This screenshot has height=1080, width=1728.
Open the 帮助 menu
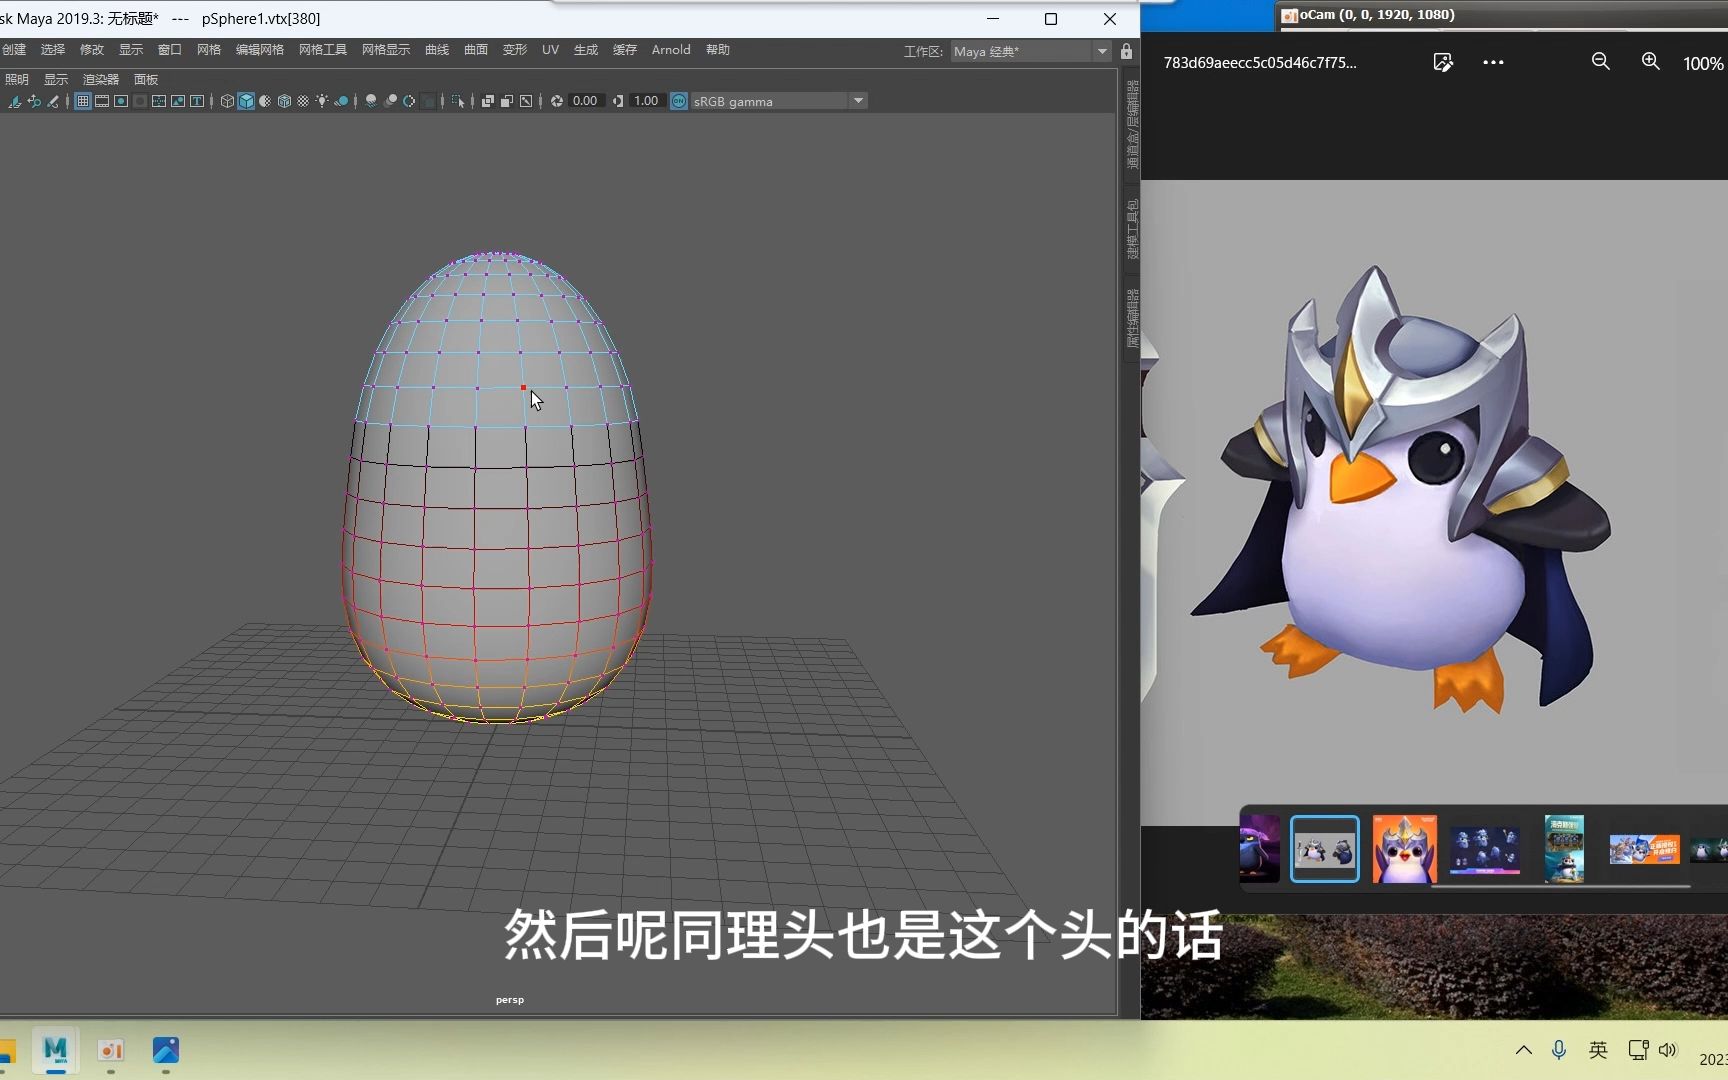[718, 50]
